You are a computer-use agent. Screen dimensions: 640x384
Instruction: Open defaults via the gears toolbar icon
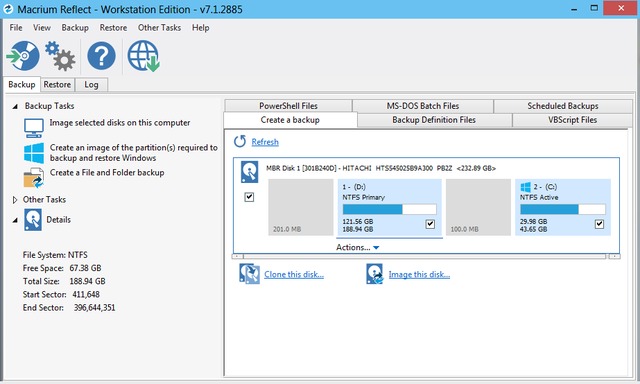pyautogui.click(x=60, y=56)
